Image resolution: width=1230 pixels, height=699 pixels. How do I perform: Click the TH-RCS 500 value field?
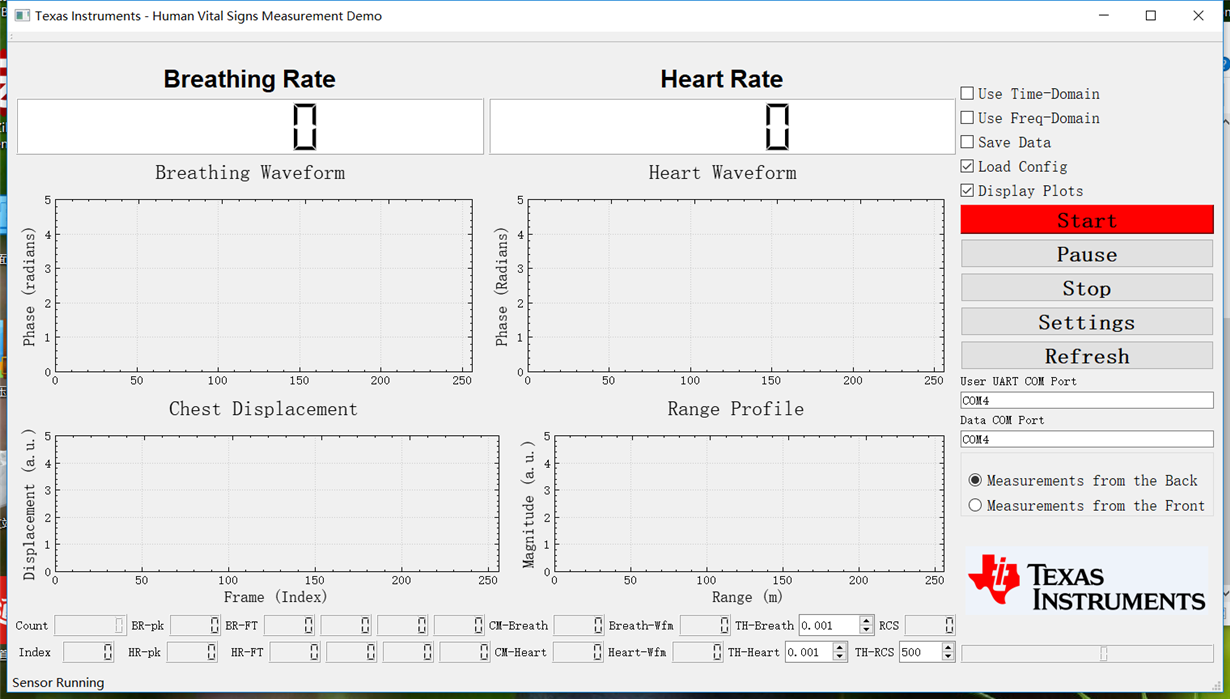pos(920,652)
